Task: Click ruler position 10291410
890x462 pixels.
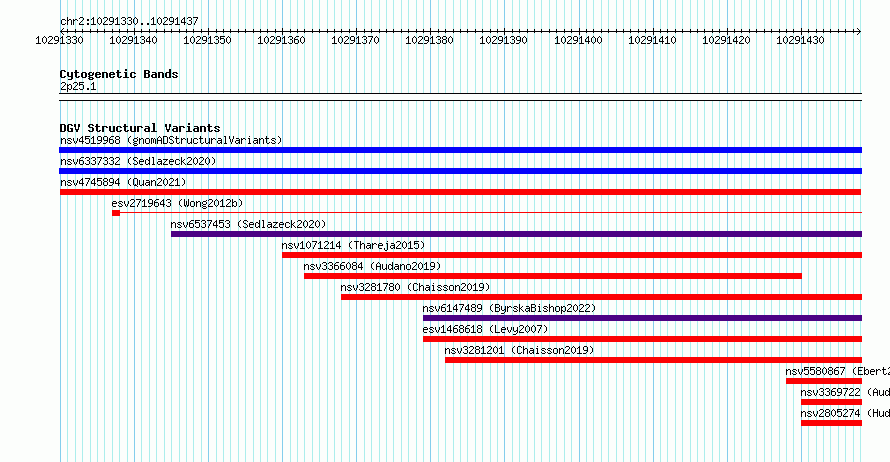Action: (x=652, y=40)
